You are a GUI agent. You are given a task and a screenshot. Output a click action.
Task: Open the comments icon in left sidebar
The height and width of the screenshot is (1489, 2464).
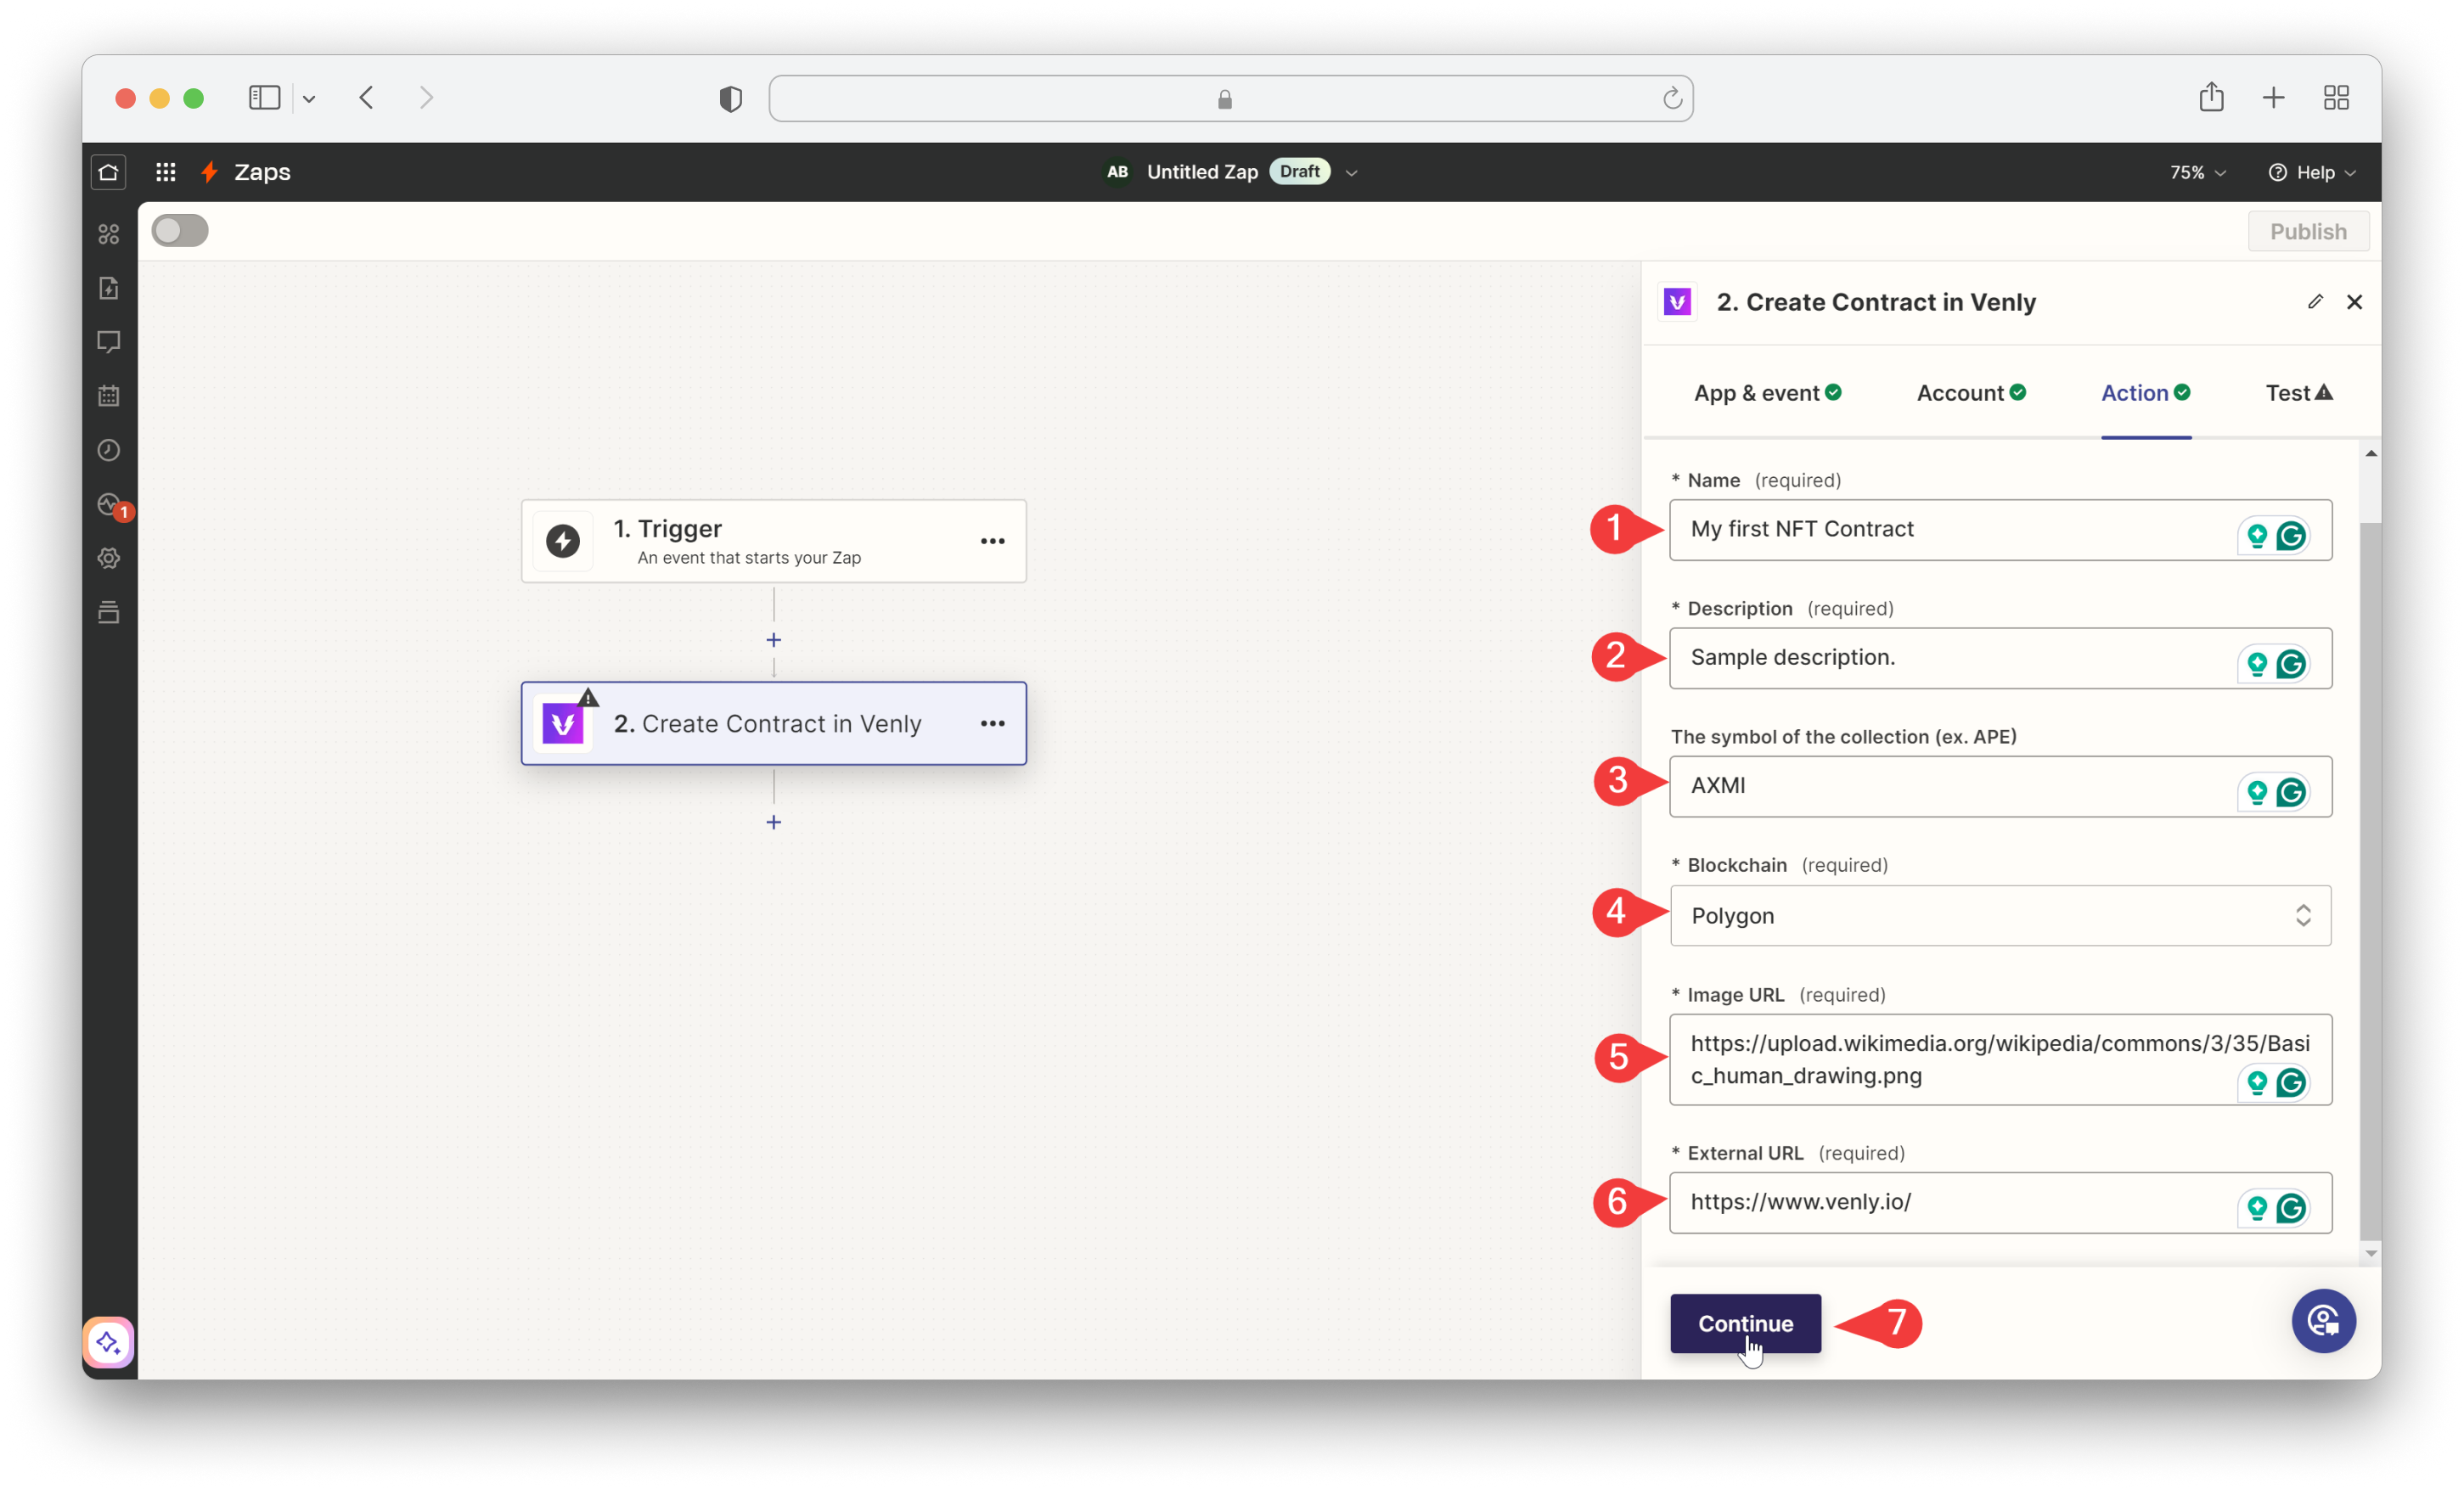[109, 342]
